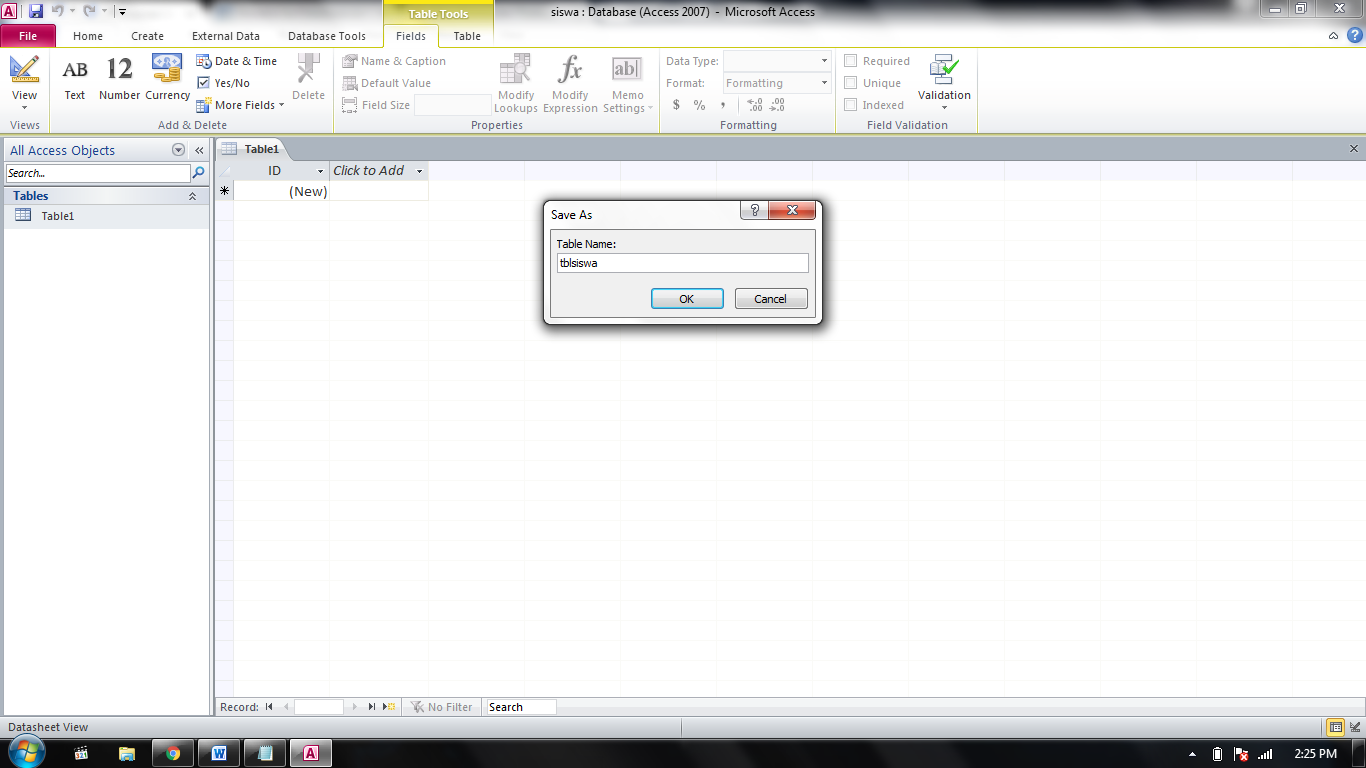Viewport: 1366px width, 768px height.
Task: Cancel the Save As dialog
Action: pyautogui.click(x=771, y=298)
